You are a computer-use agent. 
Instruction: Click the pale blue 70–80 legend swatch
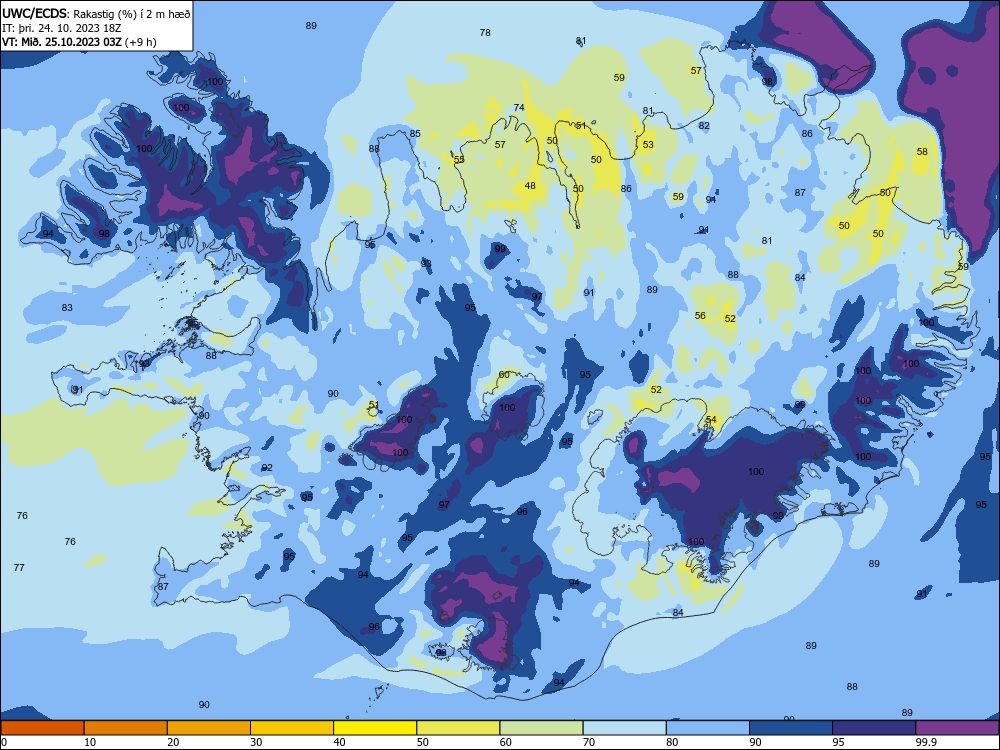tap(624, 728)
